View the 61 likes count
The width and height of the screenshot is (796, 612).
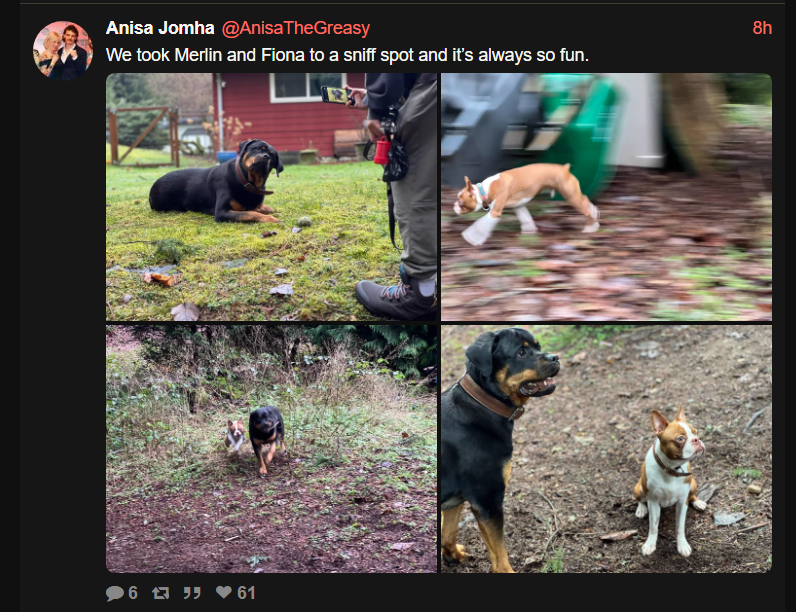(x=246, y=593)
